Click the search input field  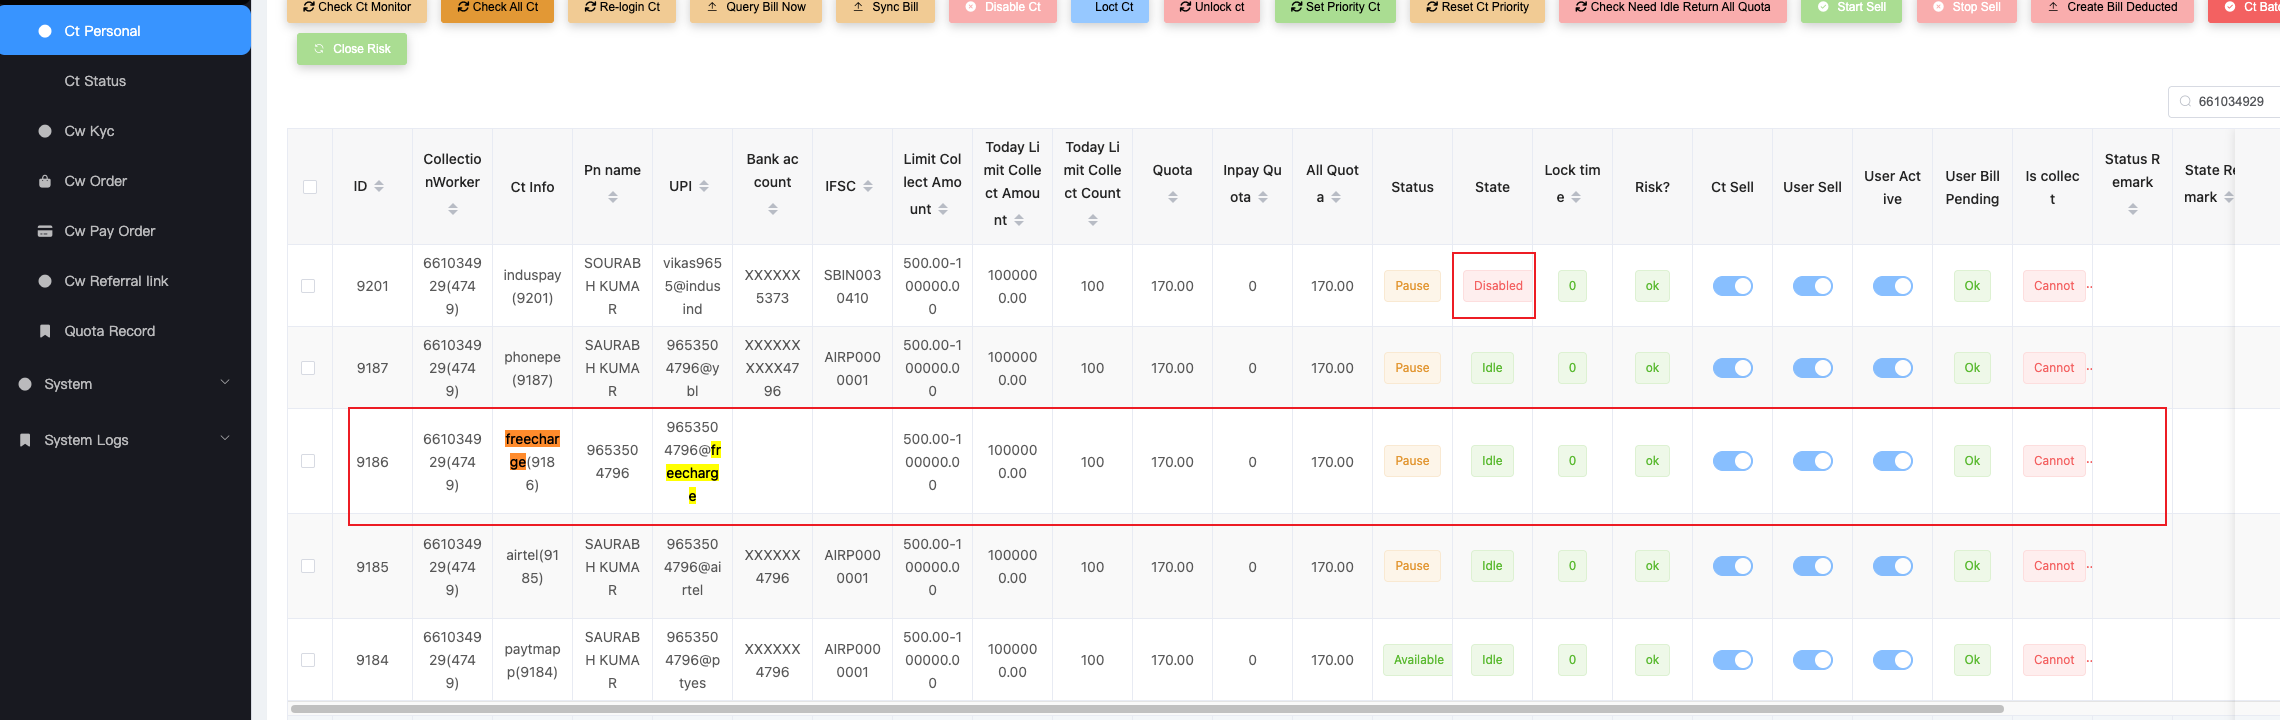[2235, 102]
